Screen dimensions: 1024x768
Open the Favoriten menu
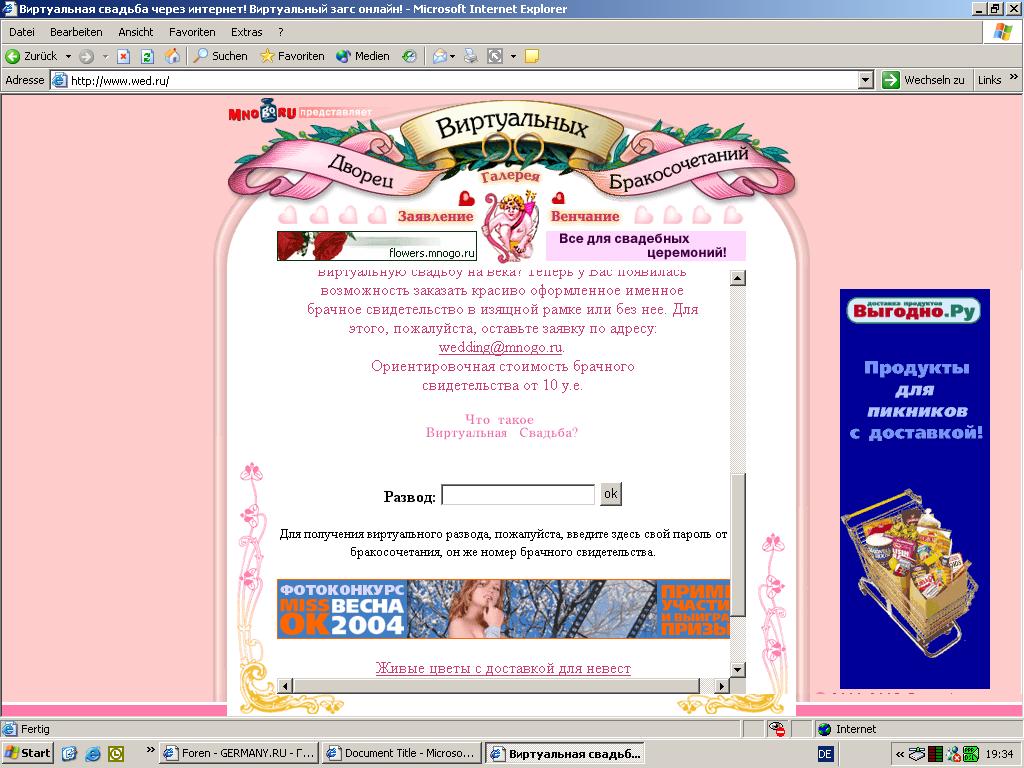tap(191, 32)
